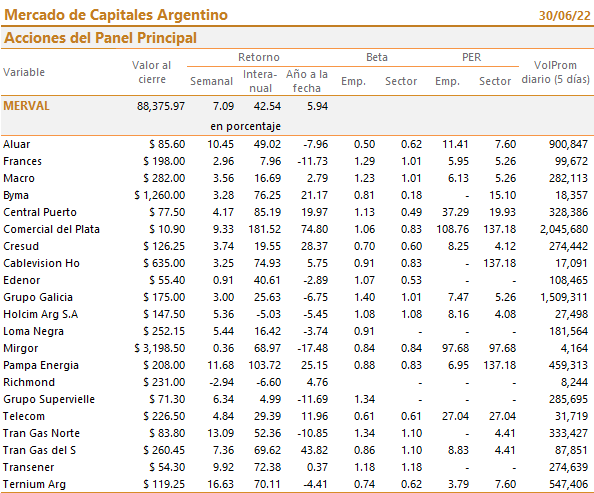The width and height of the screenshot is (594, 493).
Task: Click the MERVAL closing value 88,375.97
Action: pos(161,106)
